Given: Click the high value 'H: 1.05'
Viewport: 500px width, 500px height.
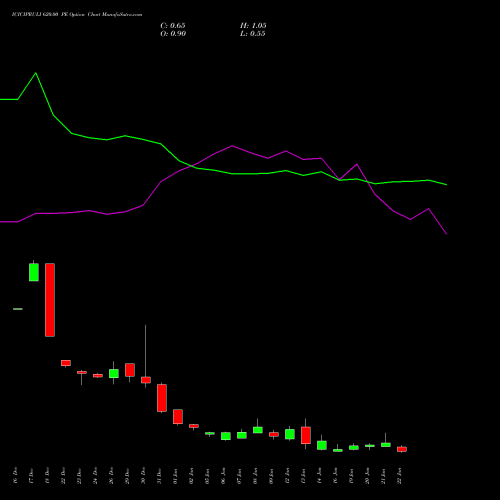Looking at the screenshot, I should [x=253, y=26].
